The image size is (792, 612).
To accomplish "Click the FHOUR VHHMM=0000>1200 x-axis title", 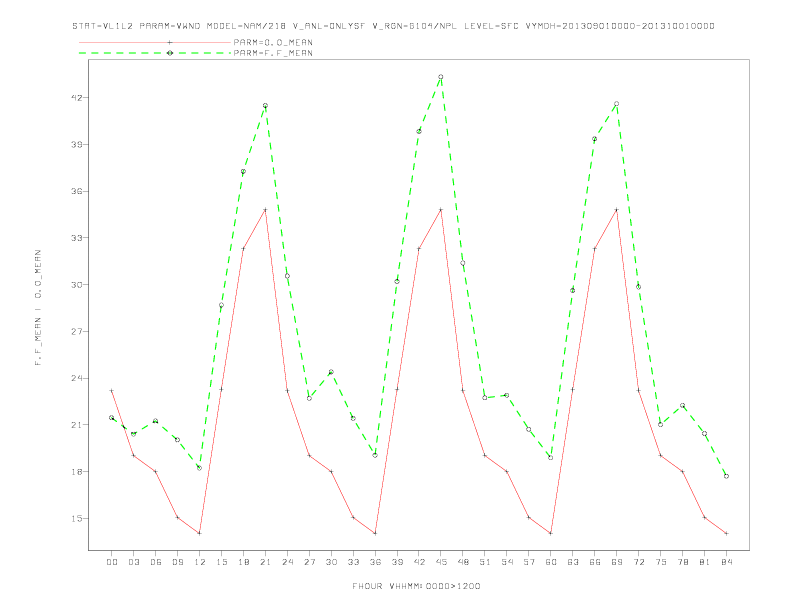I will [x=416, y=586].
